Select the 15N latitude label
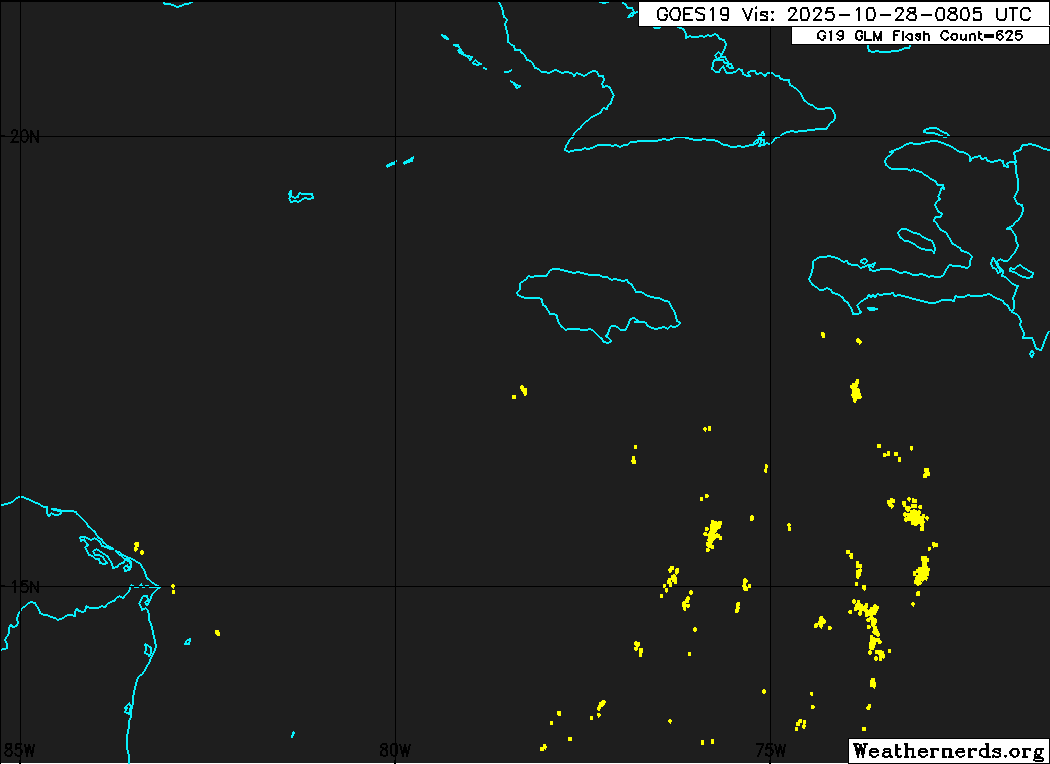 click(24, 586)
